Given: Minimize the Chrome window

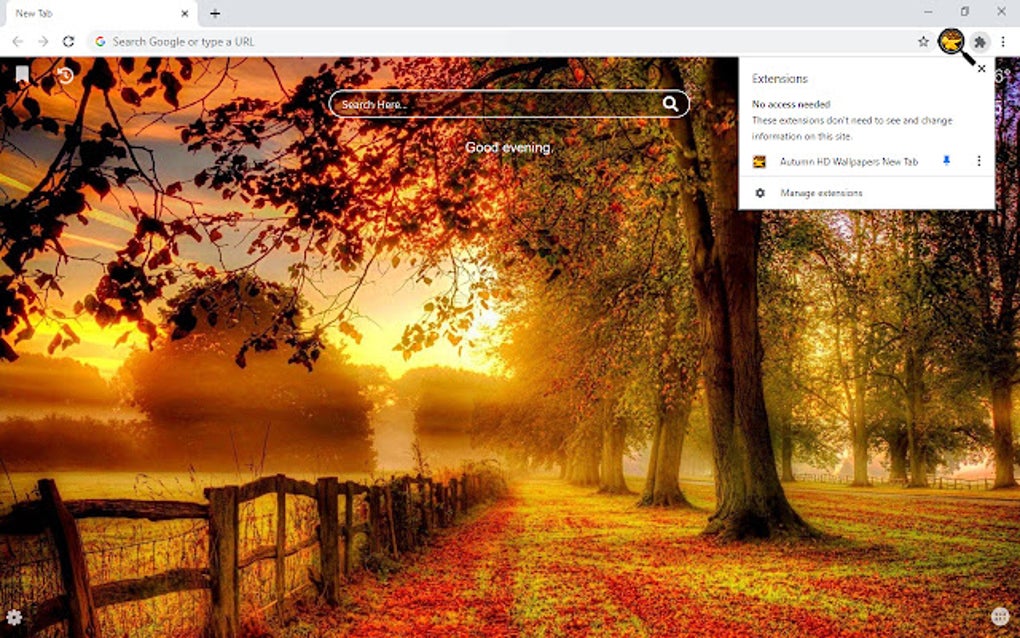Looking at the screenshot, I should (928, 12).
